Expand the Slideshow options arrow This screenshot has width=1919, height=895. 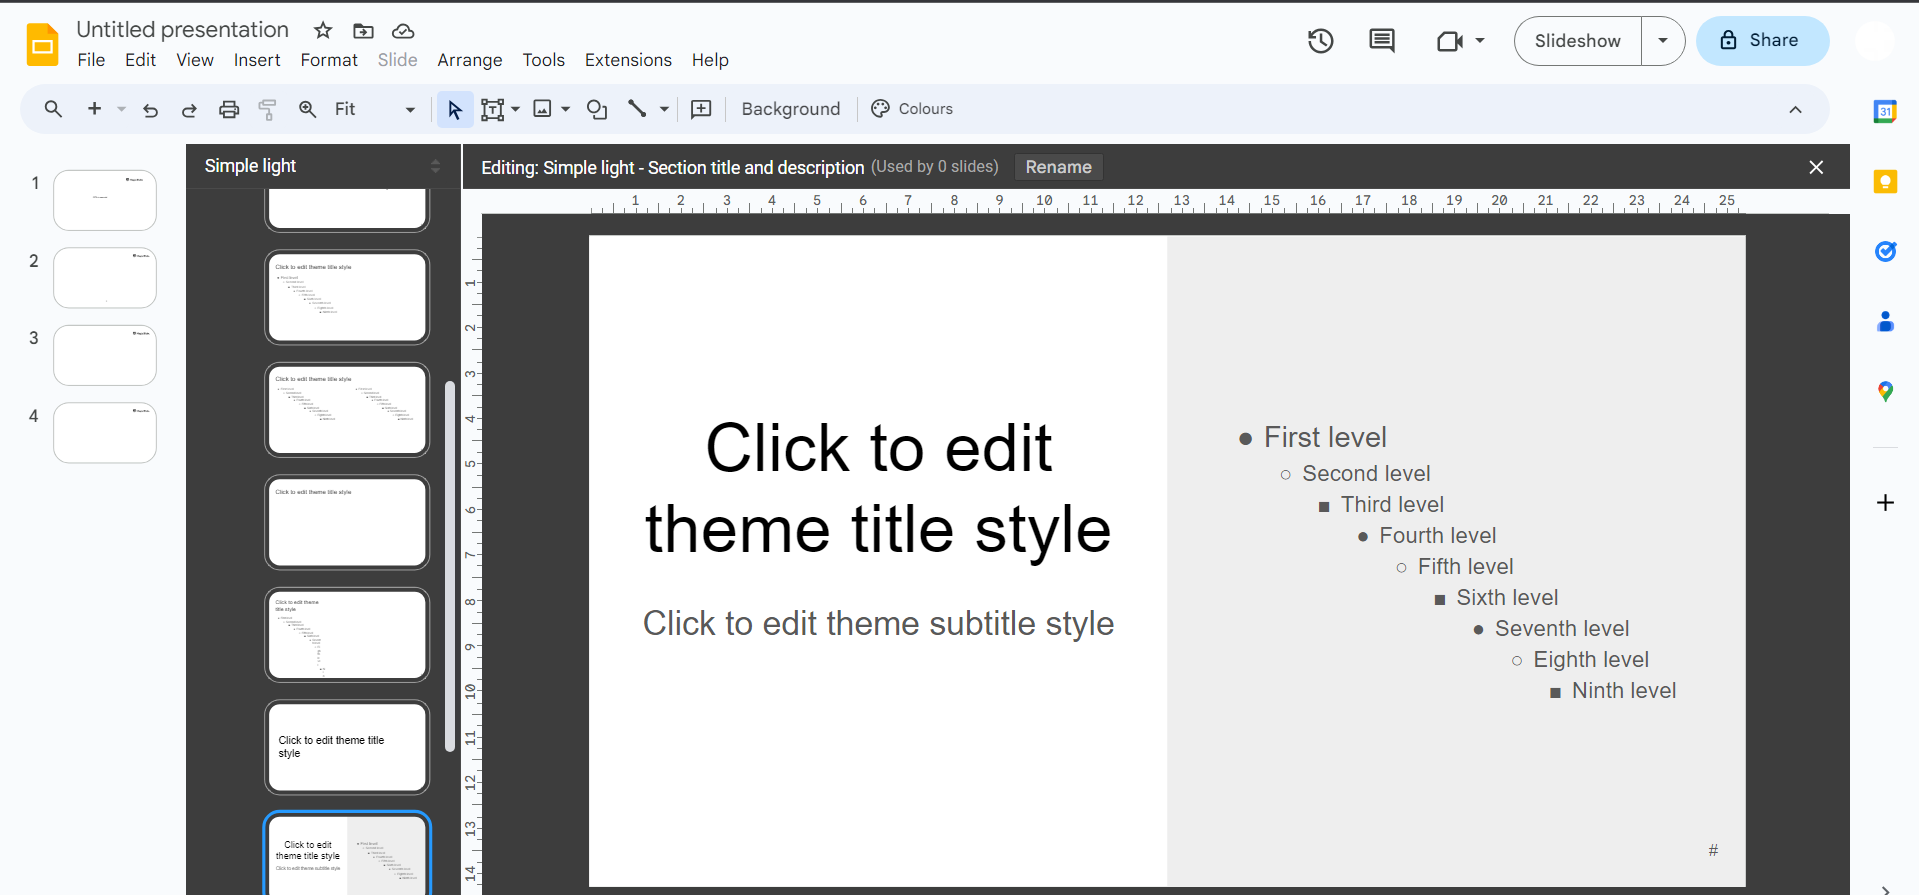[1663, 41]
